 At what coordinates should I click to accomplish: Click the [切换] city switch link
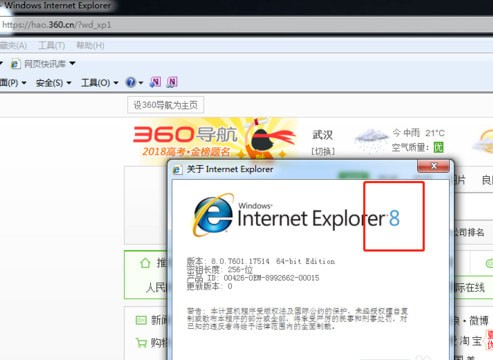(x=323, y=152)
